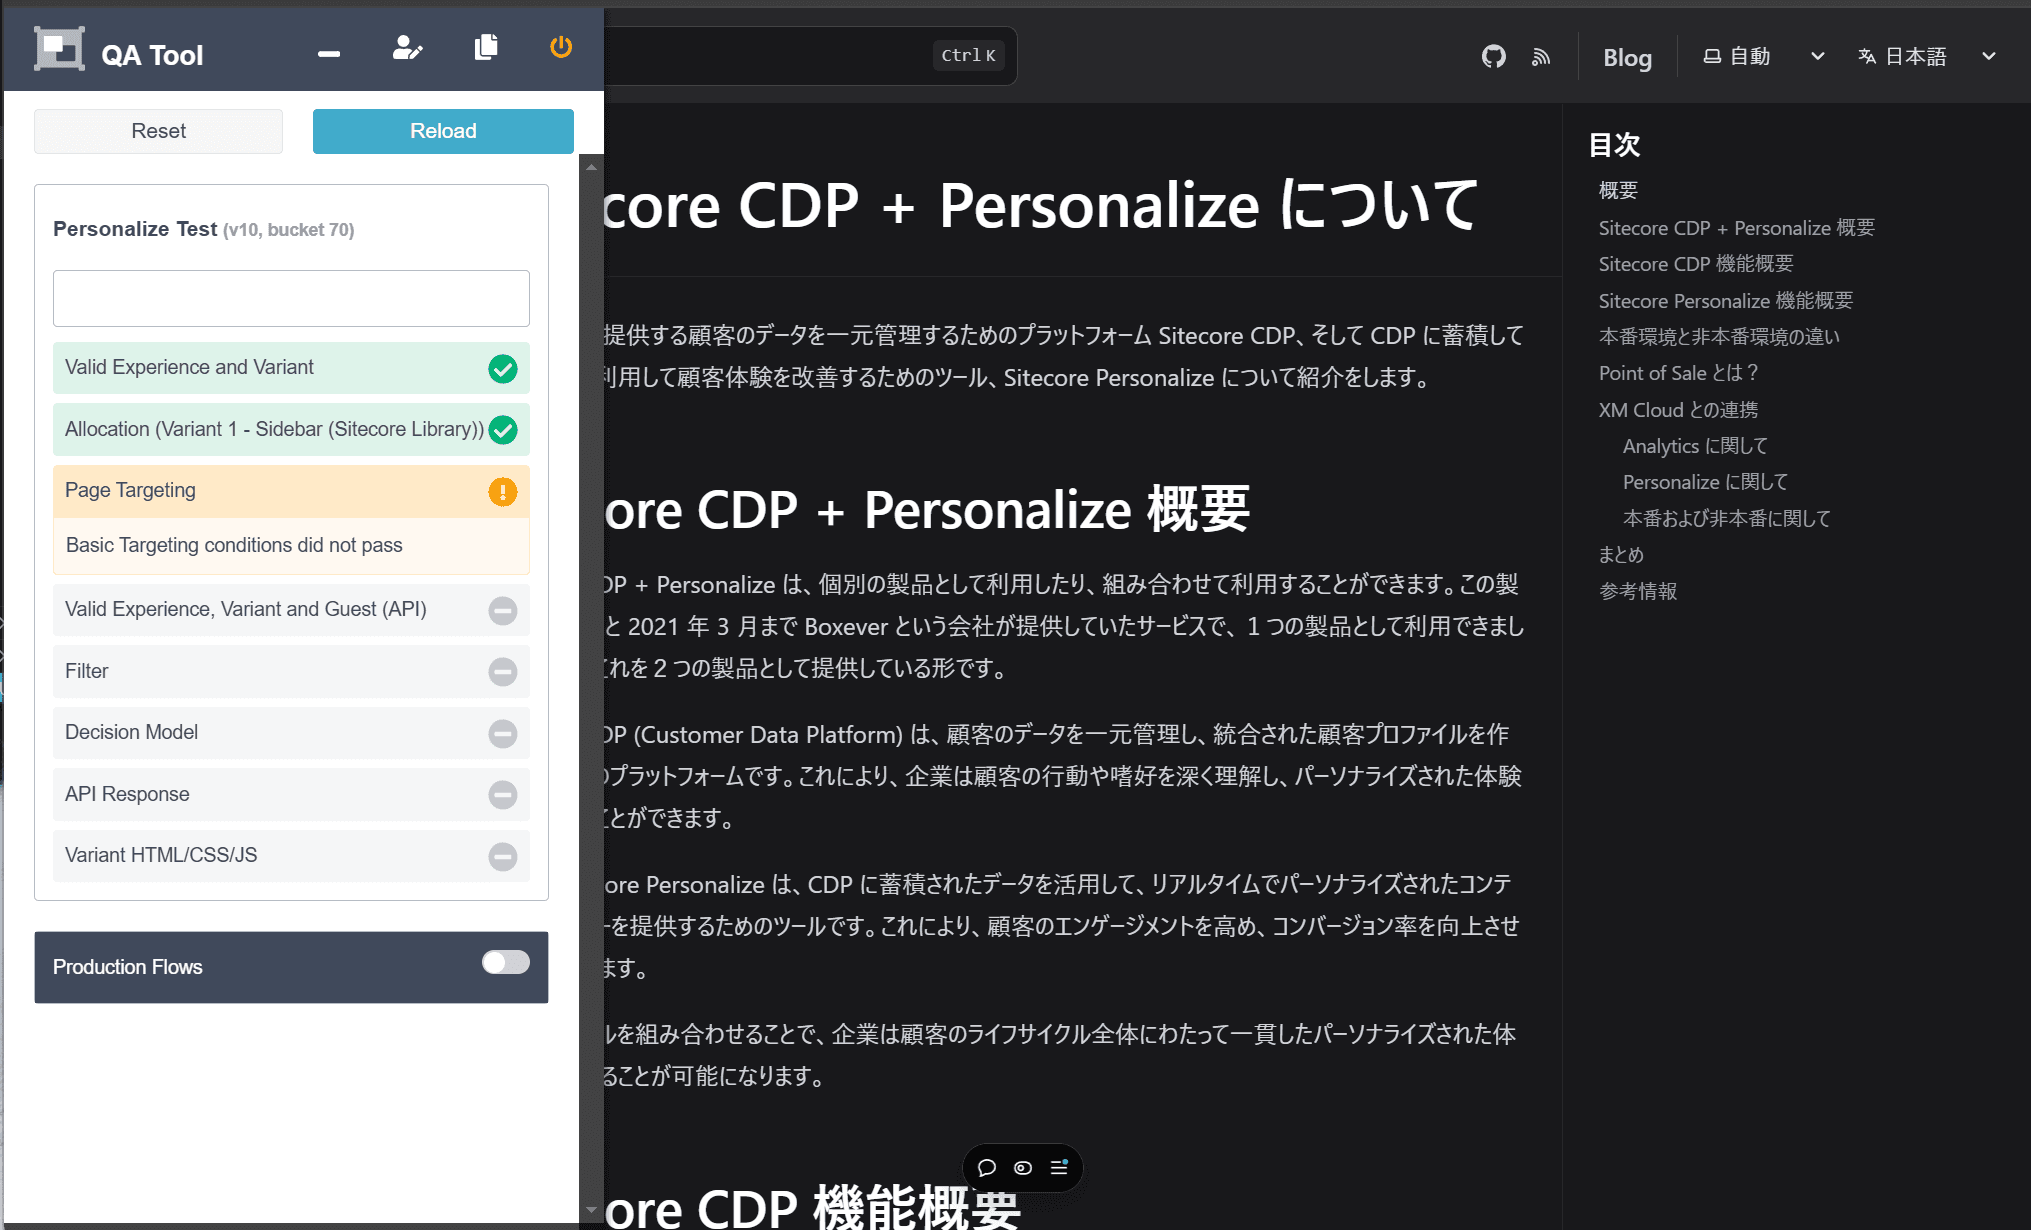Open the GitHub icon link
Screen dimensions: 2031x1230
point(1493,56)
